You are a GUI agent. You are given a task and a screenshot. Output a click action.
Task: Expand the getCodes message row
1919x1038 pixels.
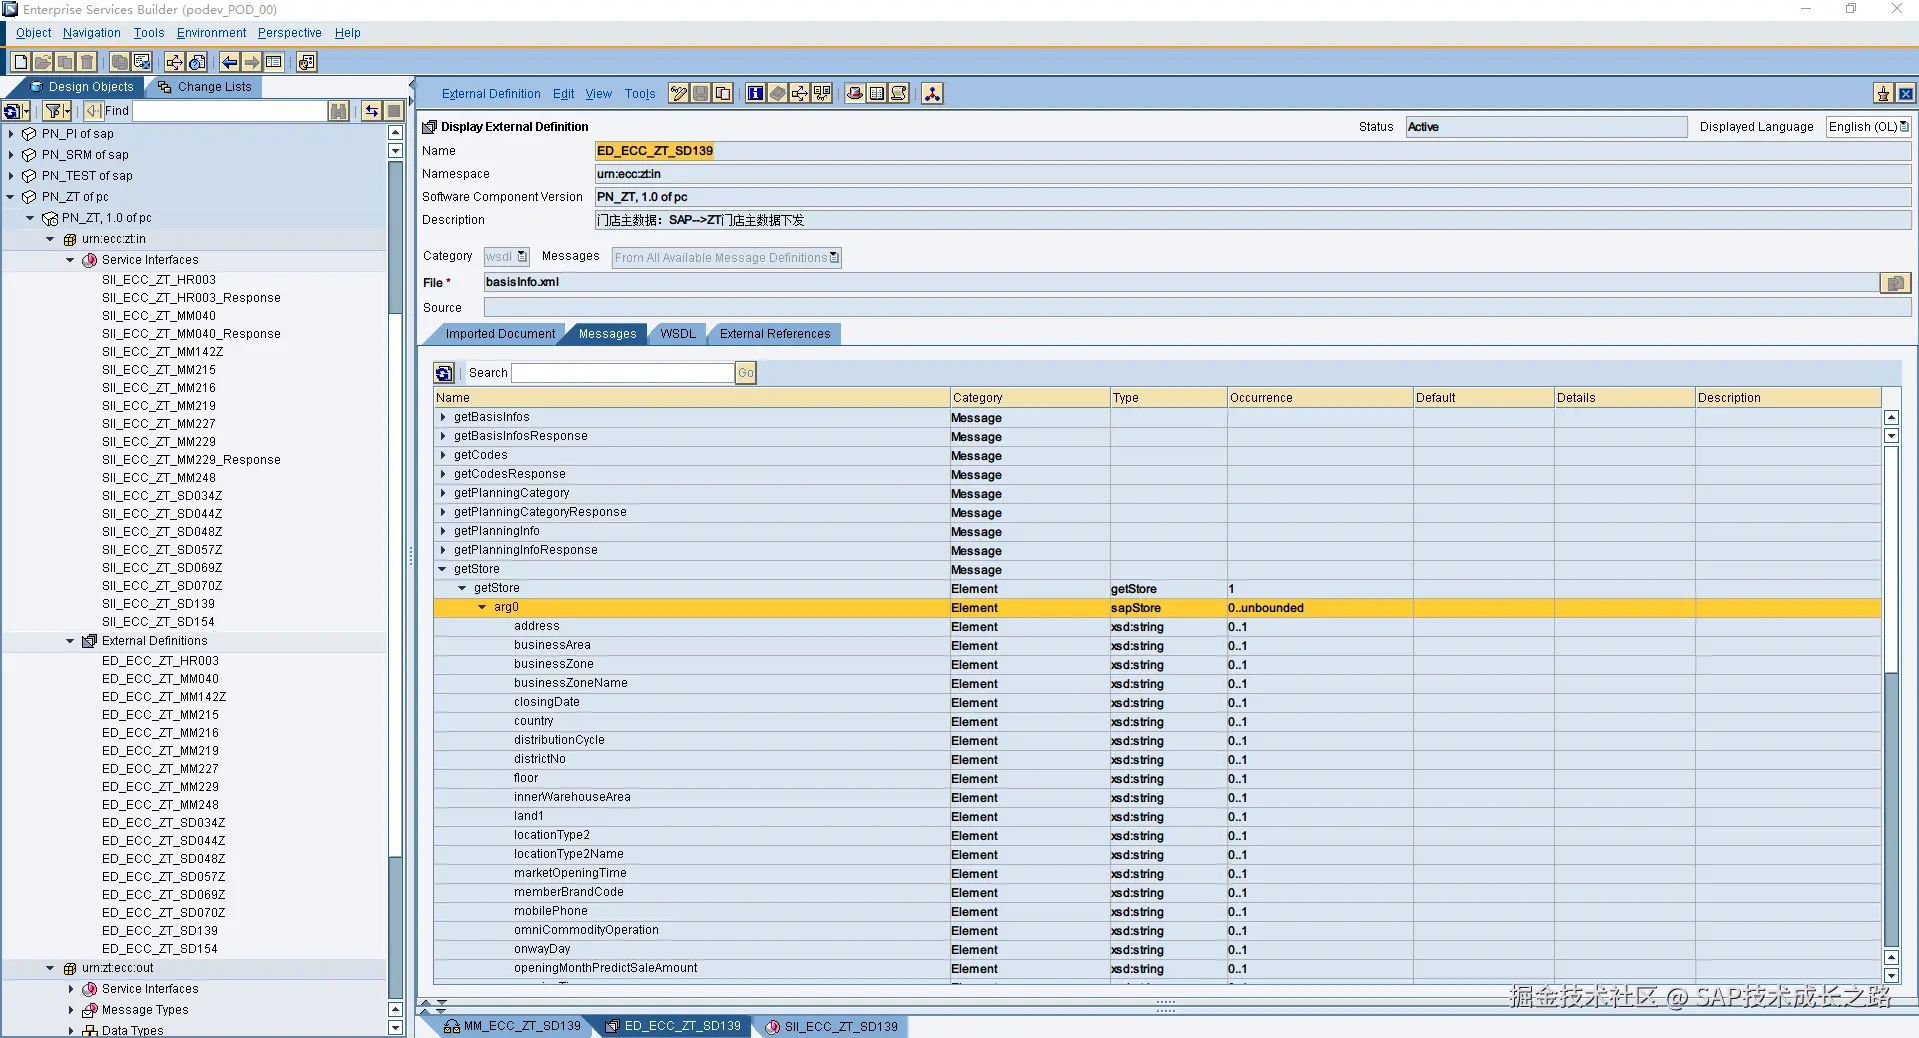click(x=443, y=455)
